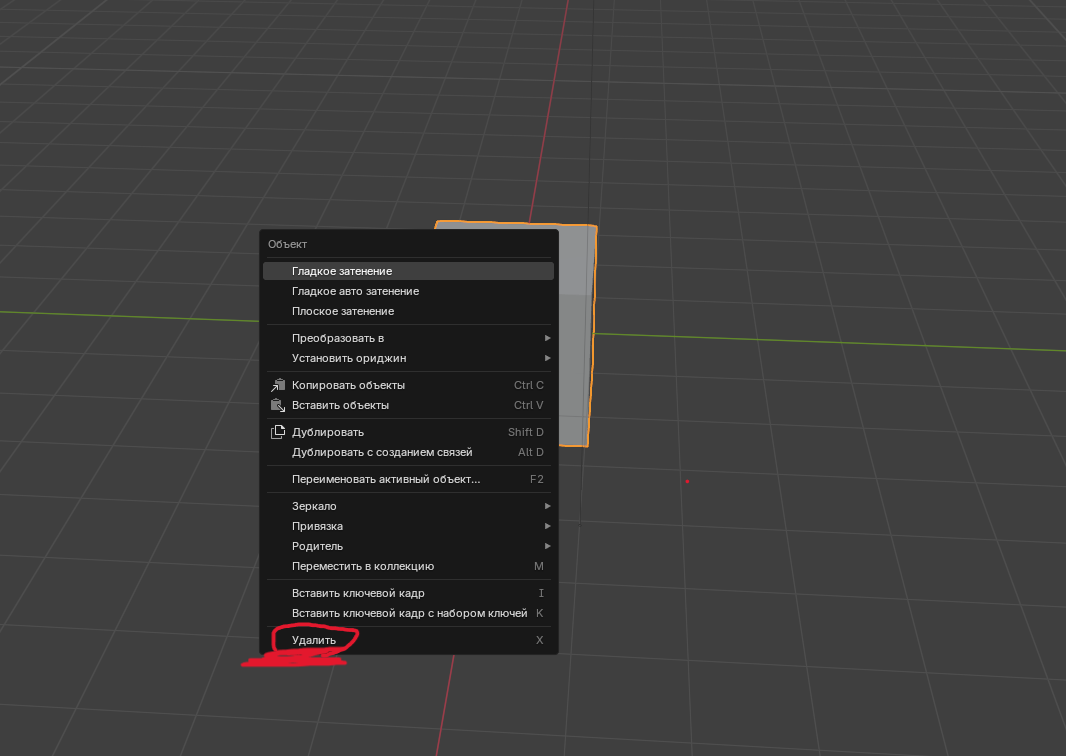Click the copy objects icon
Viewport: 1066px width, 756px height.
coord(277,385)
